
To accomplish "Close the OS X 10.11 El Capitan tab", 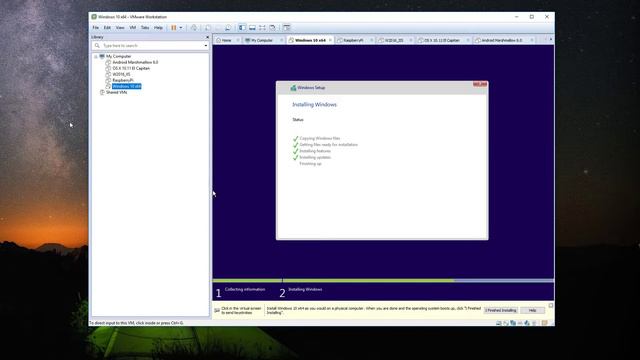I will click(468, 40).
